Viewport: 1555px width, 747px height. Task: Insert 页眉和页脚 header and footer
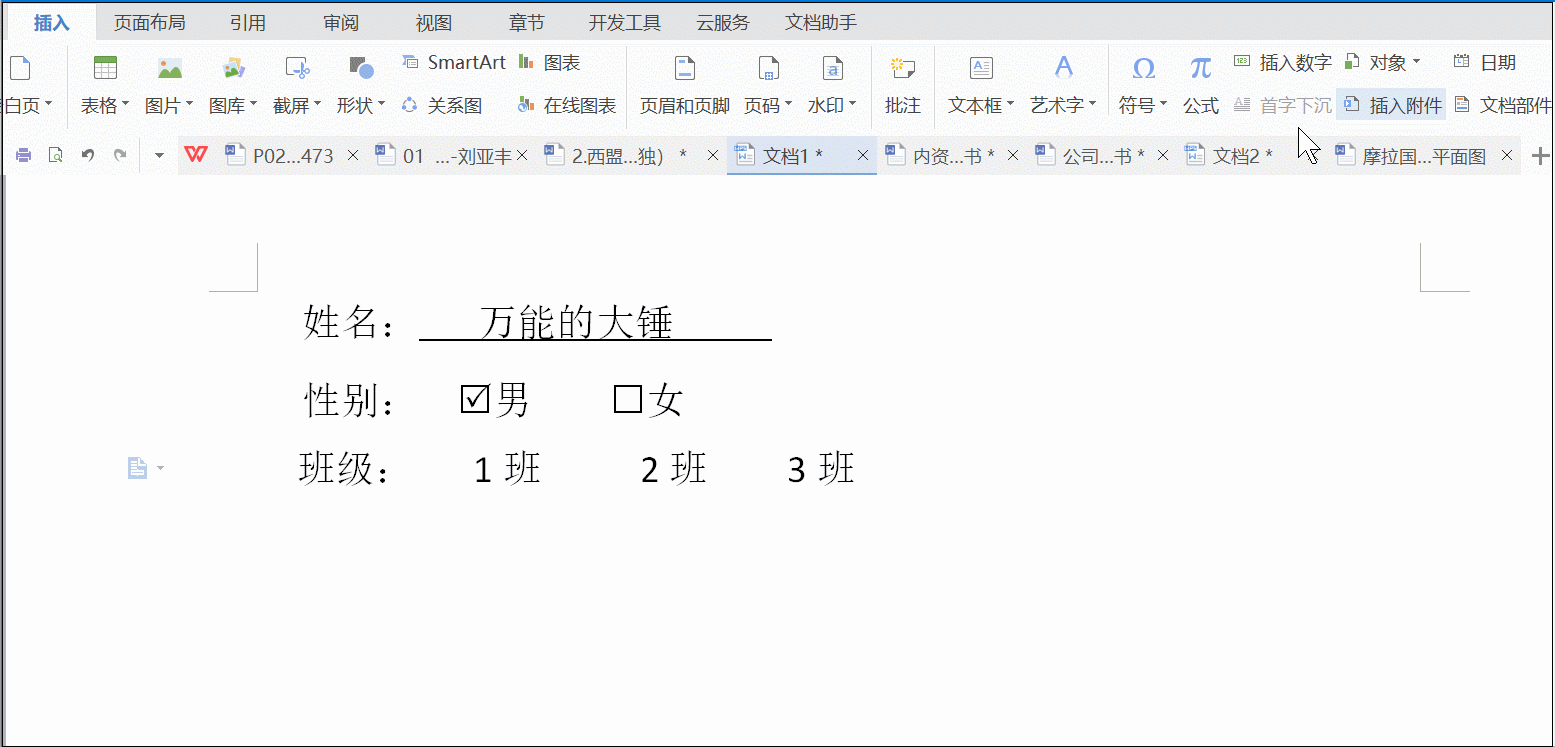click(x=684, y=82)
